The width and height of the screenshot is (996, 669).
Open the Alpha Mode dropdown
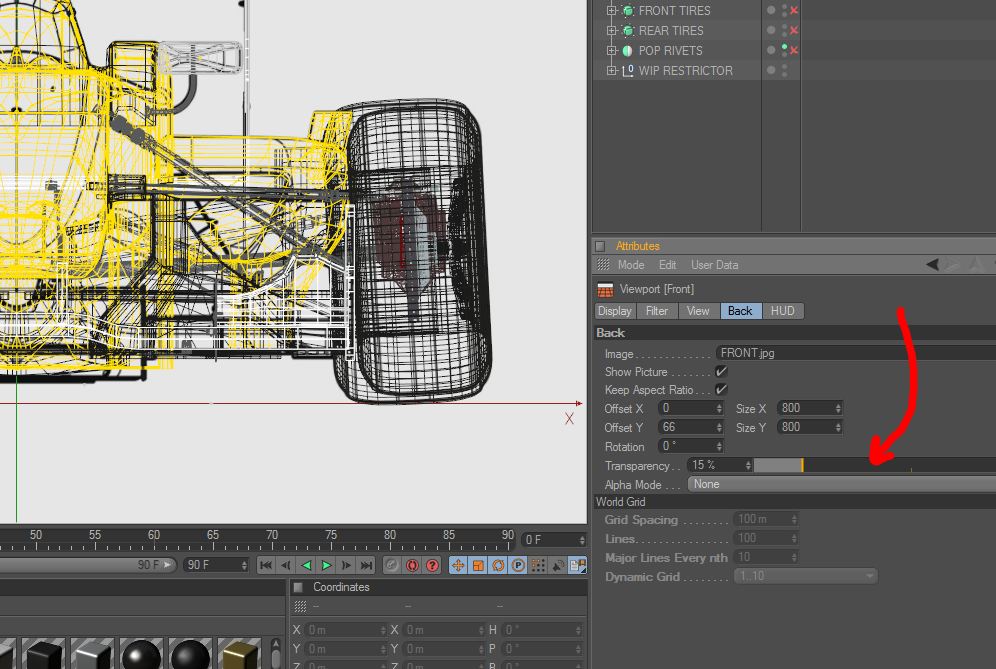pyautogui.click(x=840, y=484)
